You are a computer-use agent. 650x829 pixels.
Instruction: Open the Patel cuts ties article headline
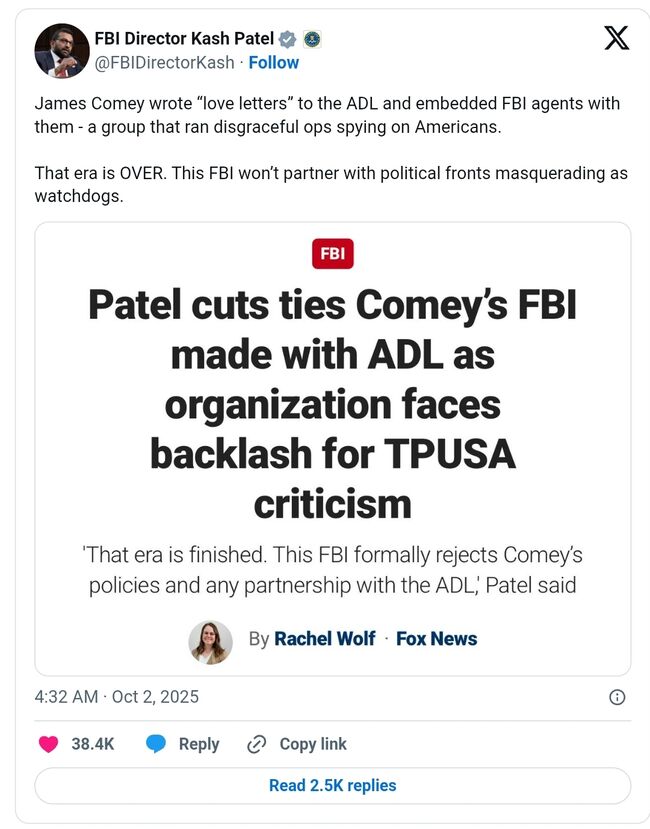click(333, 404)
